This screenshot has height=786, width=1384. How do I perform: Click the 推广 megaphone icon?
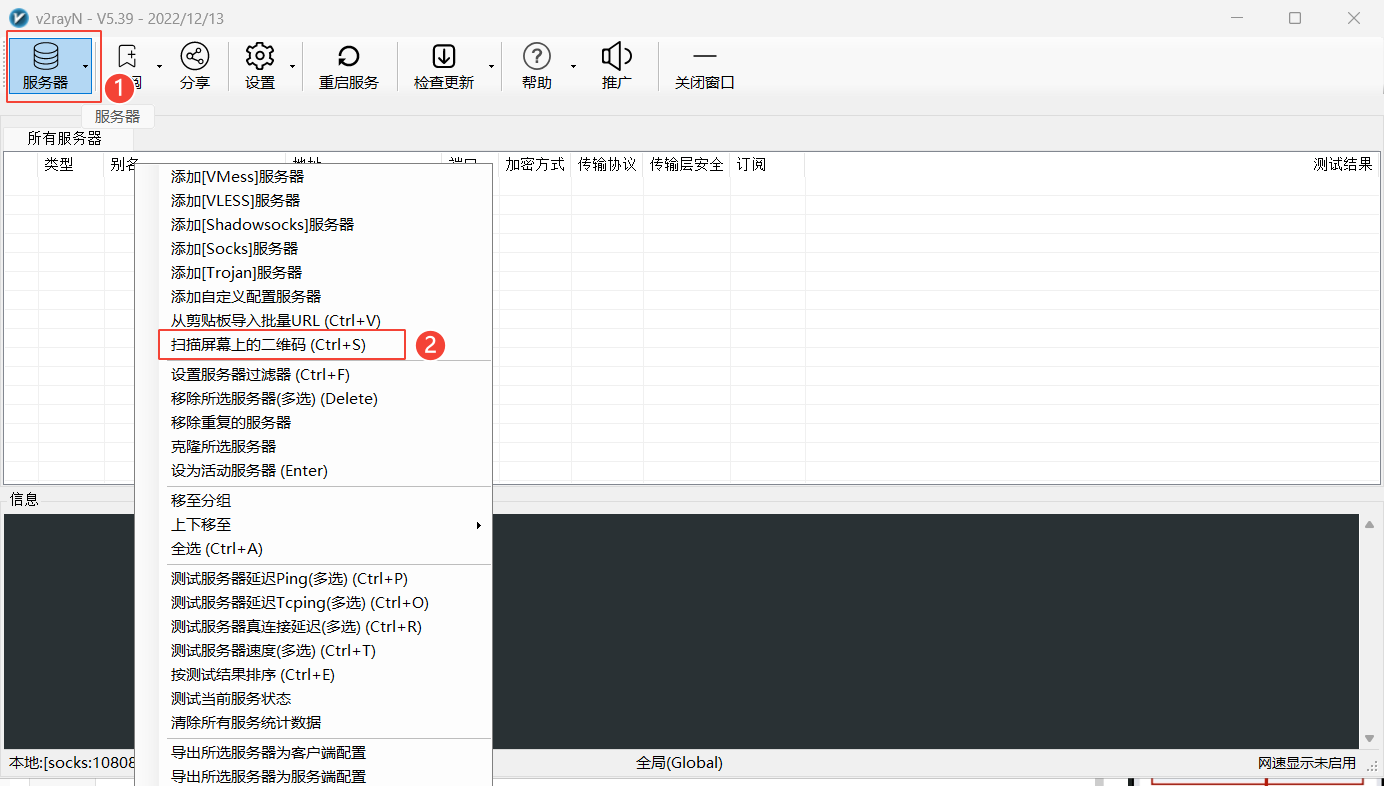617,57
